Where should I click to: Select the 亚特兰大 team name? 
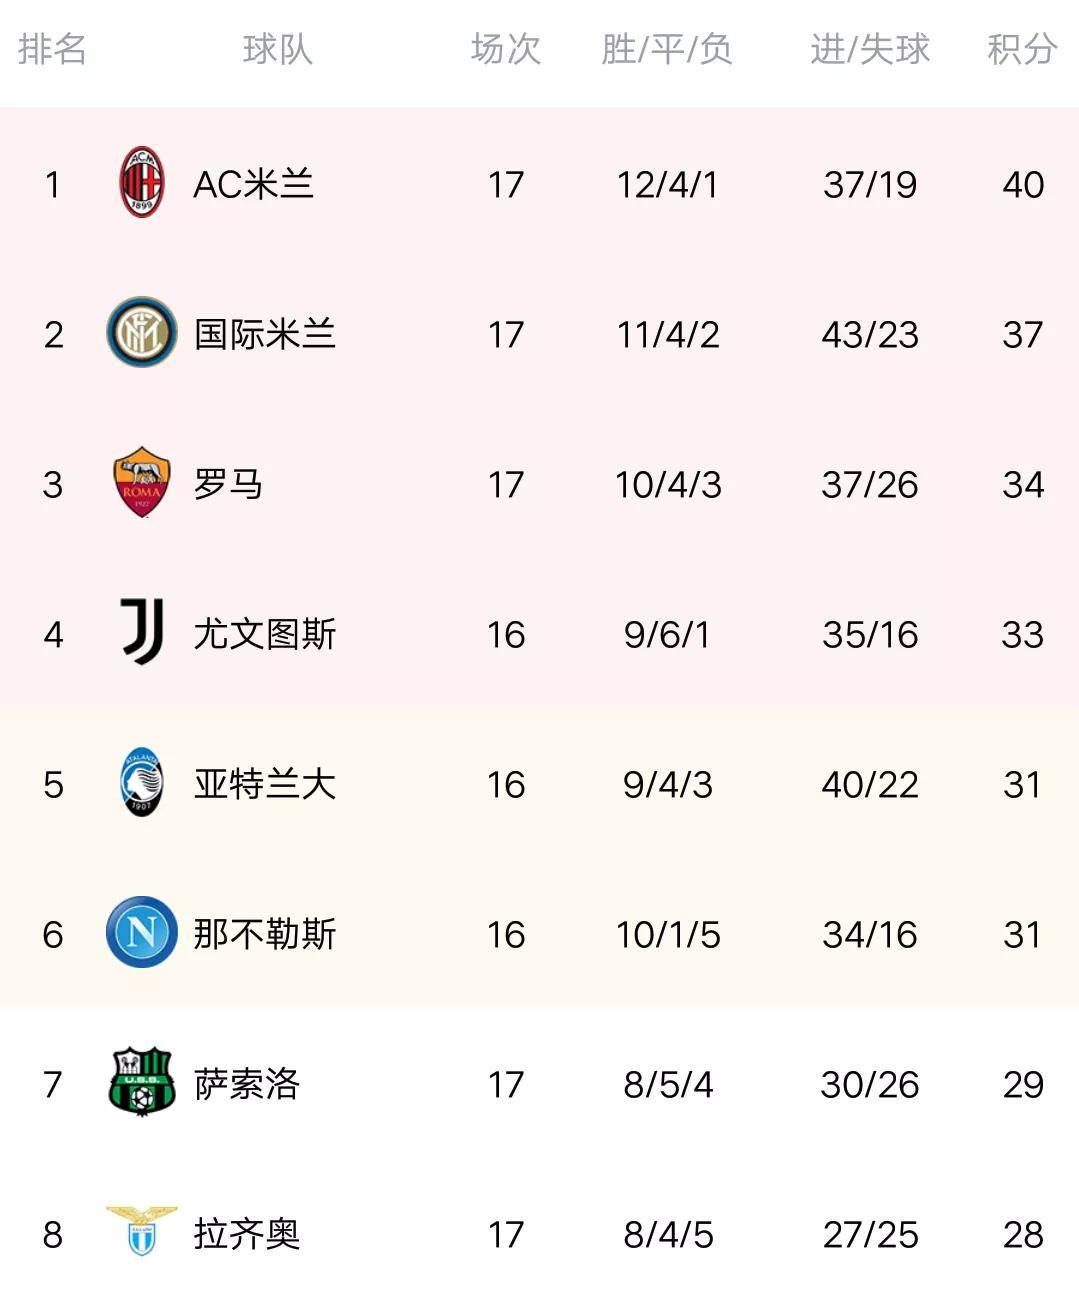(x=265, y=784)
